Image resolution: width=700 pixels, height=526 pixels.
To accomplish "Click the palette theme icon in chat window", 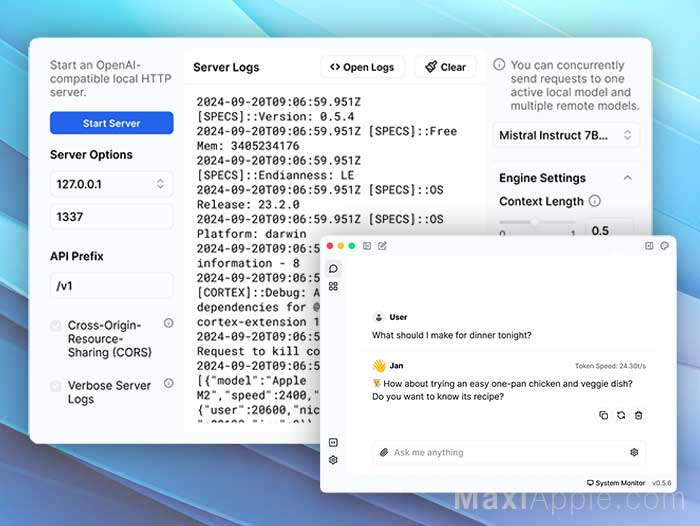I will pyautogui.click(x=664, y=246).
